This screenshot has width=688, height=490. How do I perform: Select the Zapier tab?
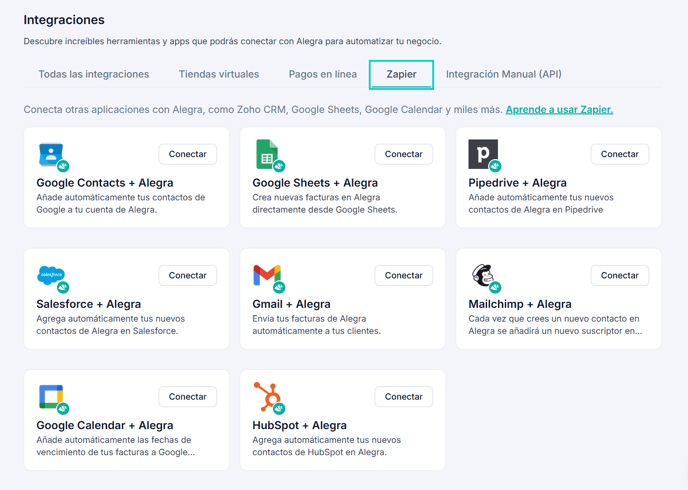(401, 75)
